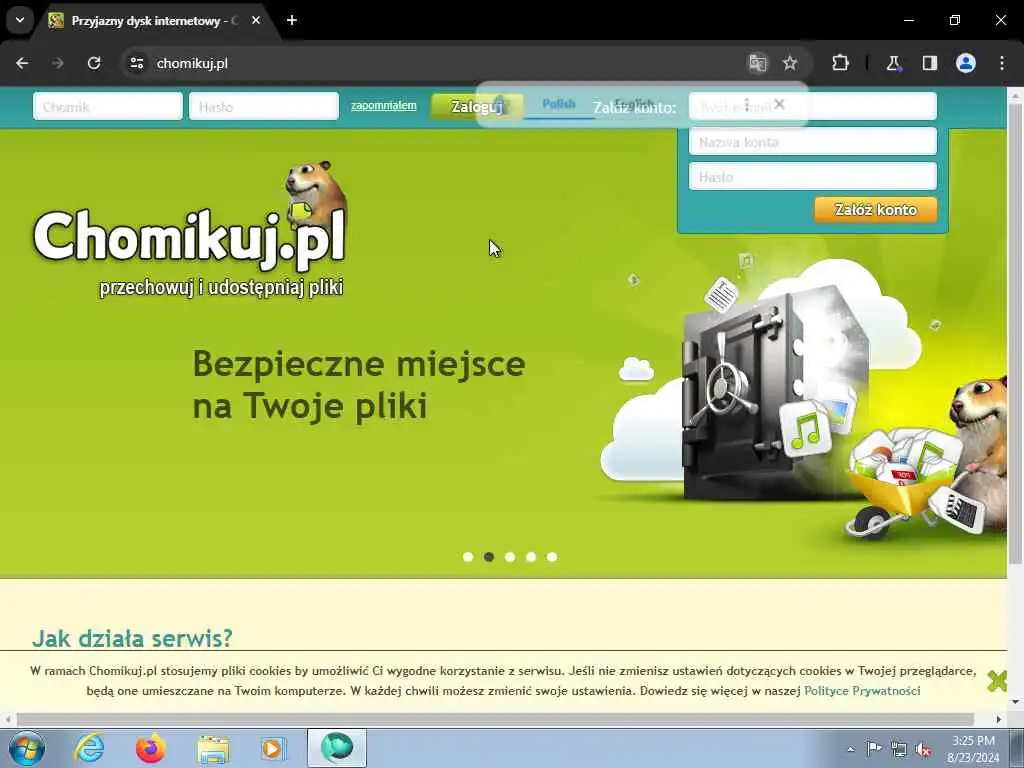Click the horizontal page scrollbar
The width and height of the screenshot is (1024, 768).
tap(495, 719)
